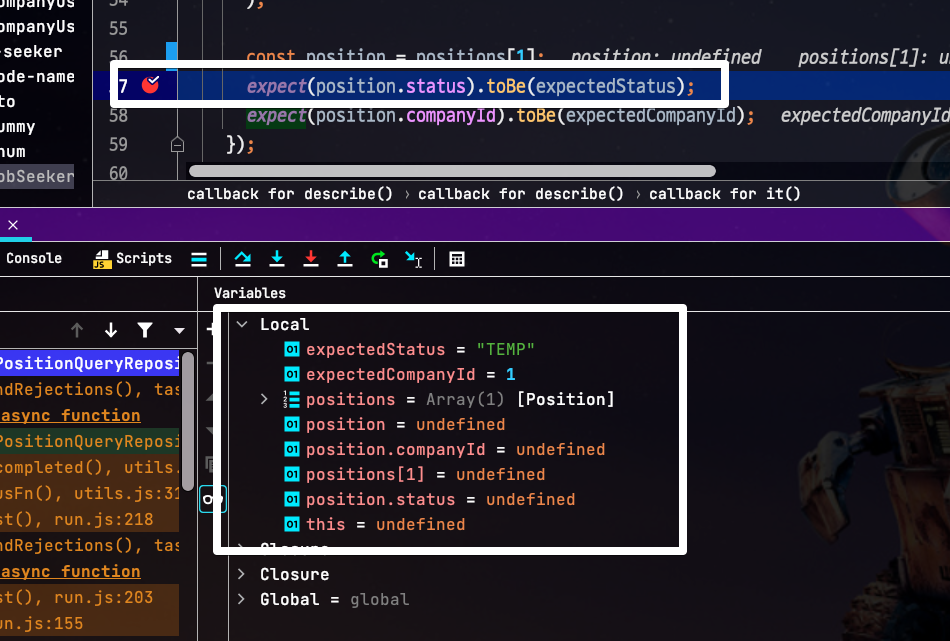Click the red Force Step Into icon
Viewport: 950px width, 641px height.
[311, 259]
